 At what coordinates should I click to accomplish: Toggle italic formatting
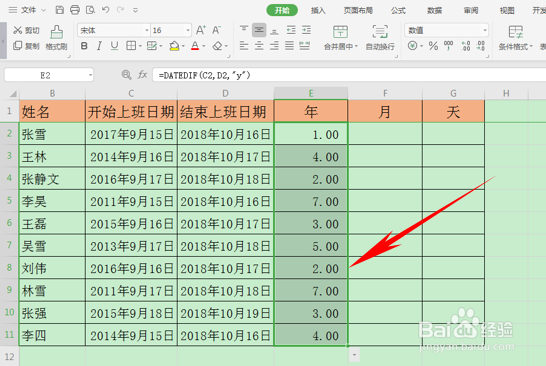tap(99, 46)
